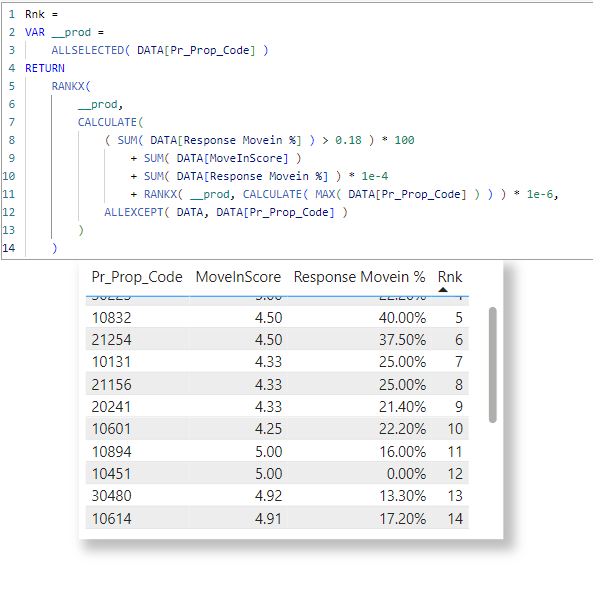This screenshot has width=593, height=595.
Task: Click the 40.00% Response Movein value
Action: (402, 318)
